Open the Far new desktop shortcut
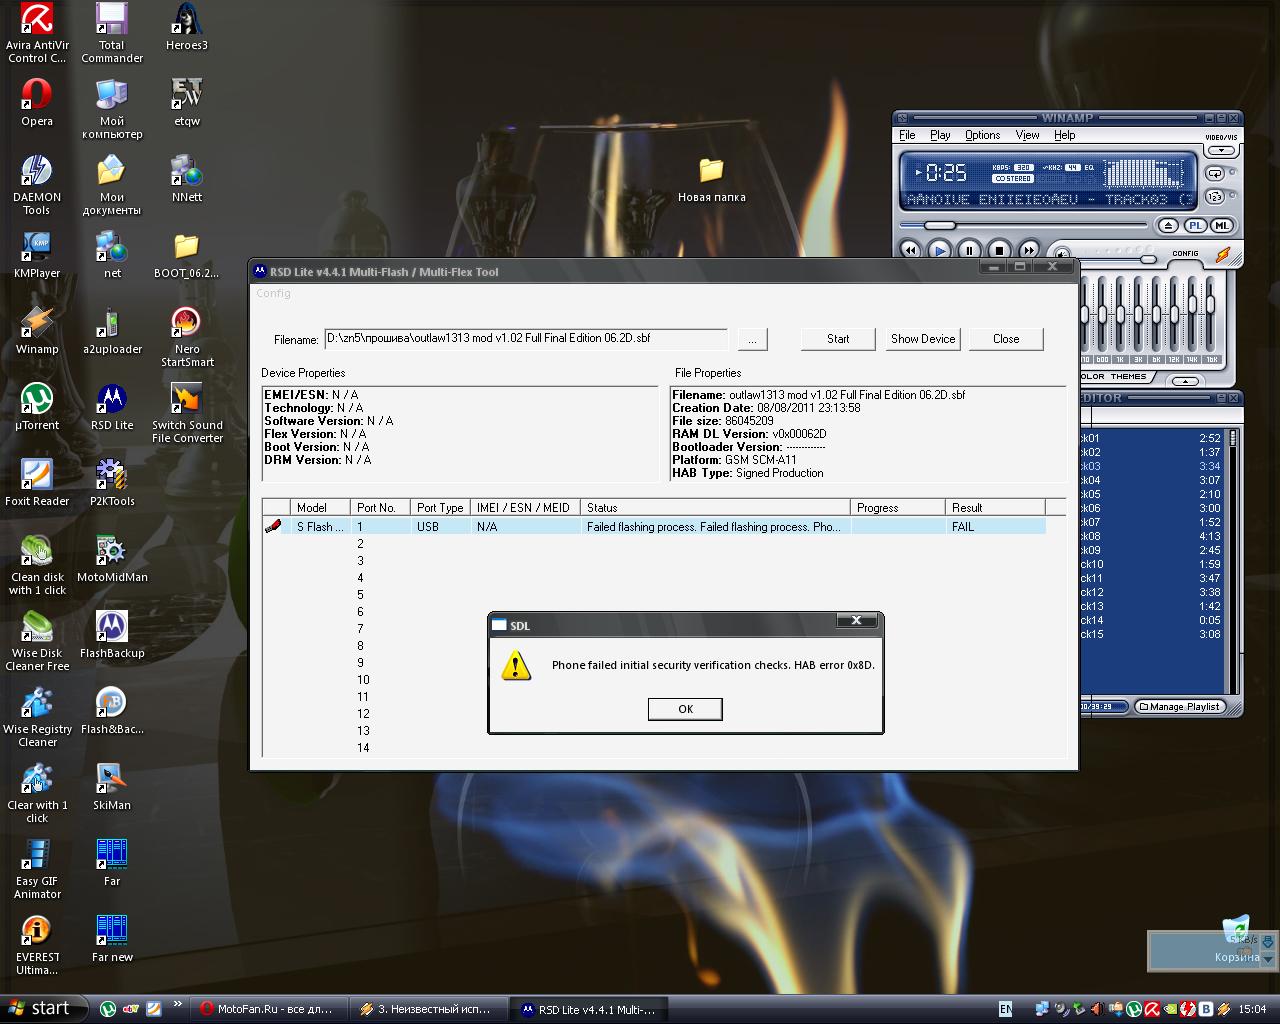The width and height of the screenshot is (1280, 1024). [x=112, y=937]
